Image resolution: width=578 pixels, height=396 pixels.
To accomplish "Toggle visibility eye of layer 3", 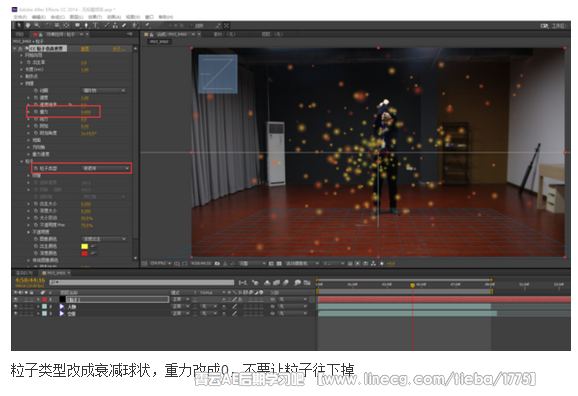I will 15,313.
